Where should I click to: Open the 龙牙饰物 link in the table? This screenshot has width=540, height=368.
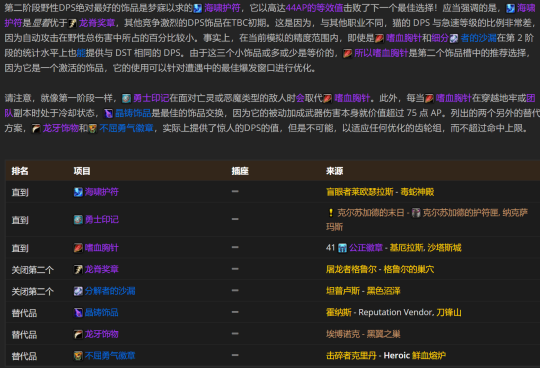[x=102, y=334]
